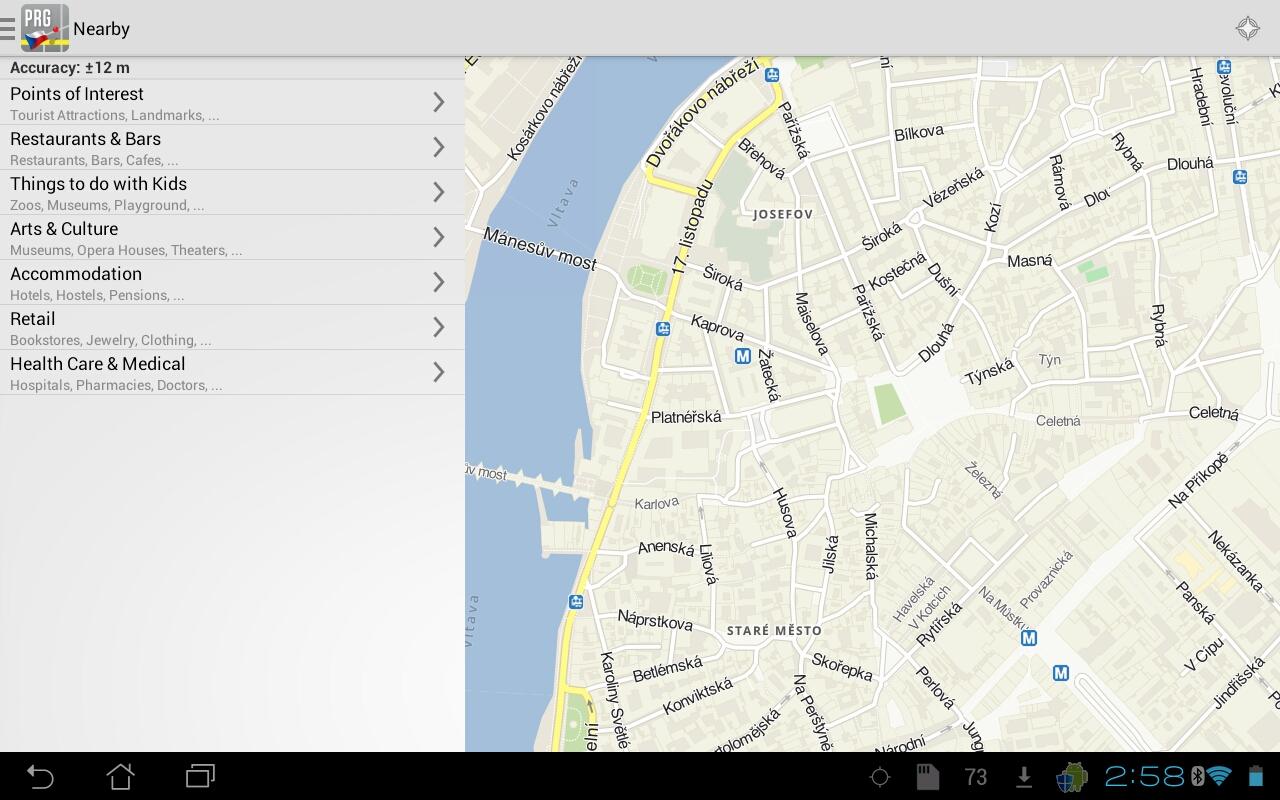The height and width of the screenshot is (800, 1280).
Task: Center map using the locate compass icon
Action: click(x=1247, y=28)
